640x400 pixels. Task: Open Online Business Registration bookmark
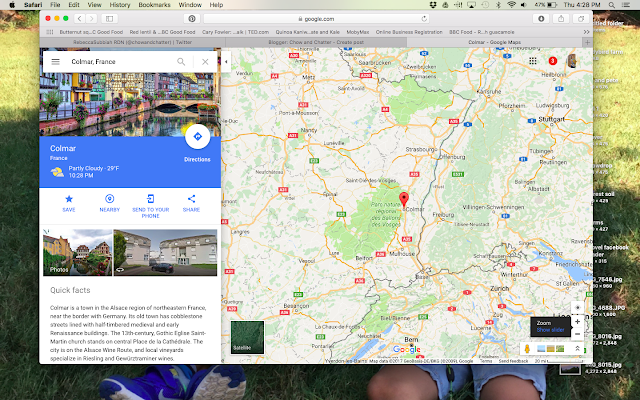[x=409, y=32]
